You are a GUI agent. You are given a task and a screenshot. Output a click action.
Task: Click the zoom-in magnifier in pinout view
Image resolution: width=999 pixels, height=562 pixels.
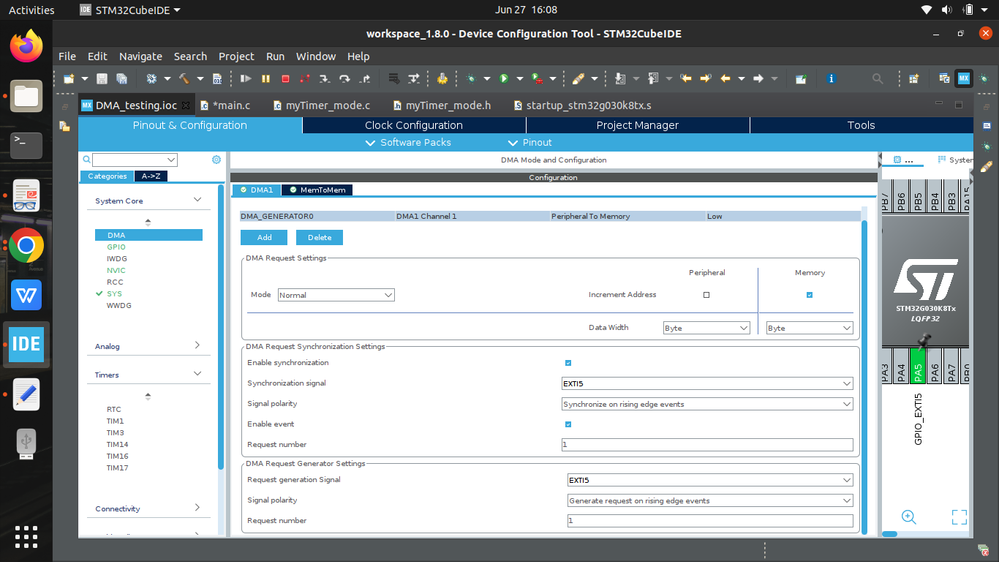tap(909, 517)
